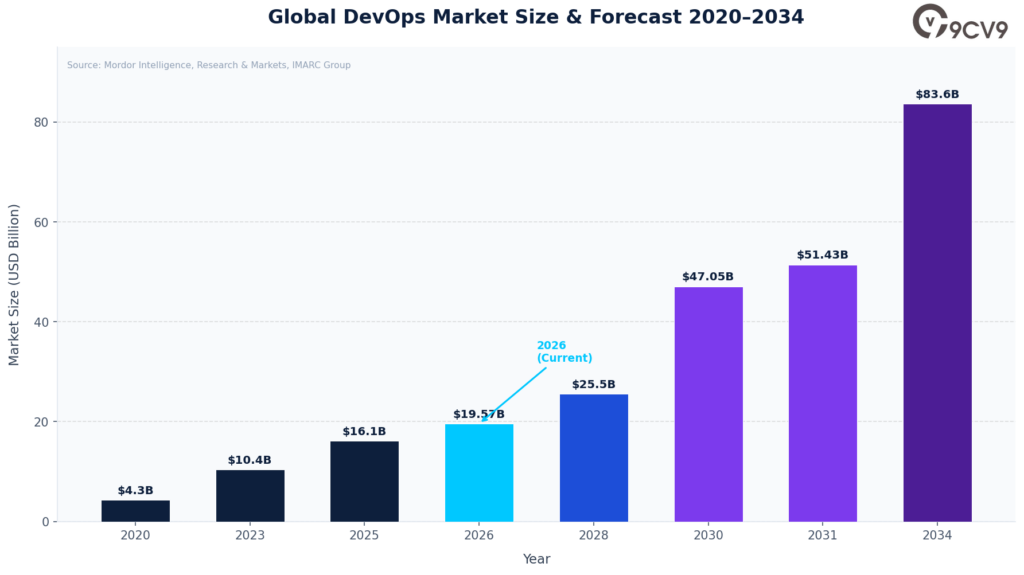Viewport: 1024px width, 575px height.
Task: Click the x-axis tick label '2020'
Action: pyautogui.click(x=135, y=535)
